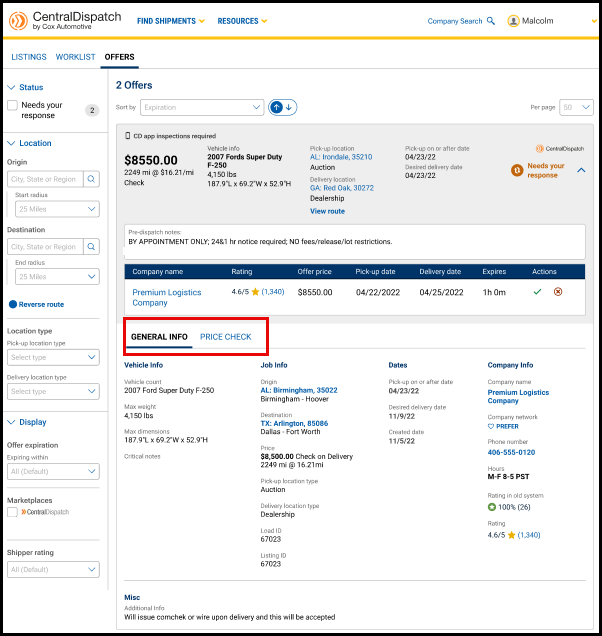
Task: Collapse offer card with chevron up
Action: (x=581, y=170)
